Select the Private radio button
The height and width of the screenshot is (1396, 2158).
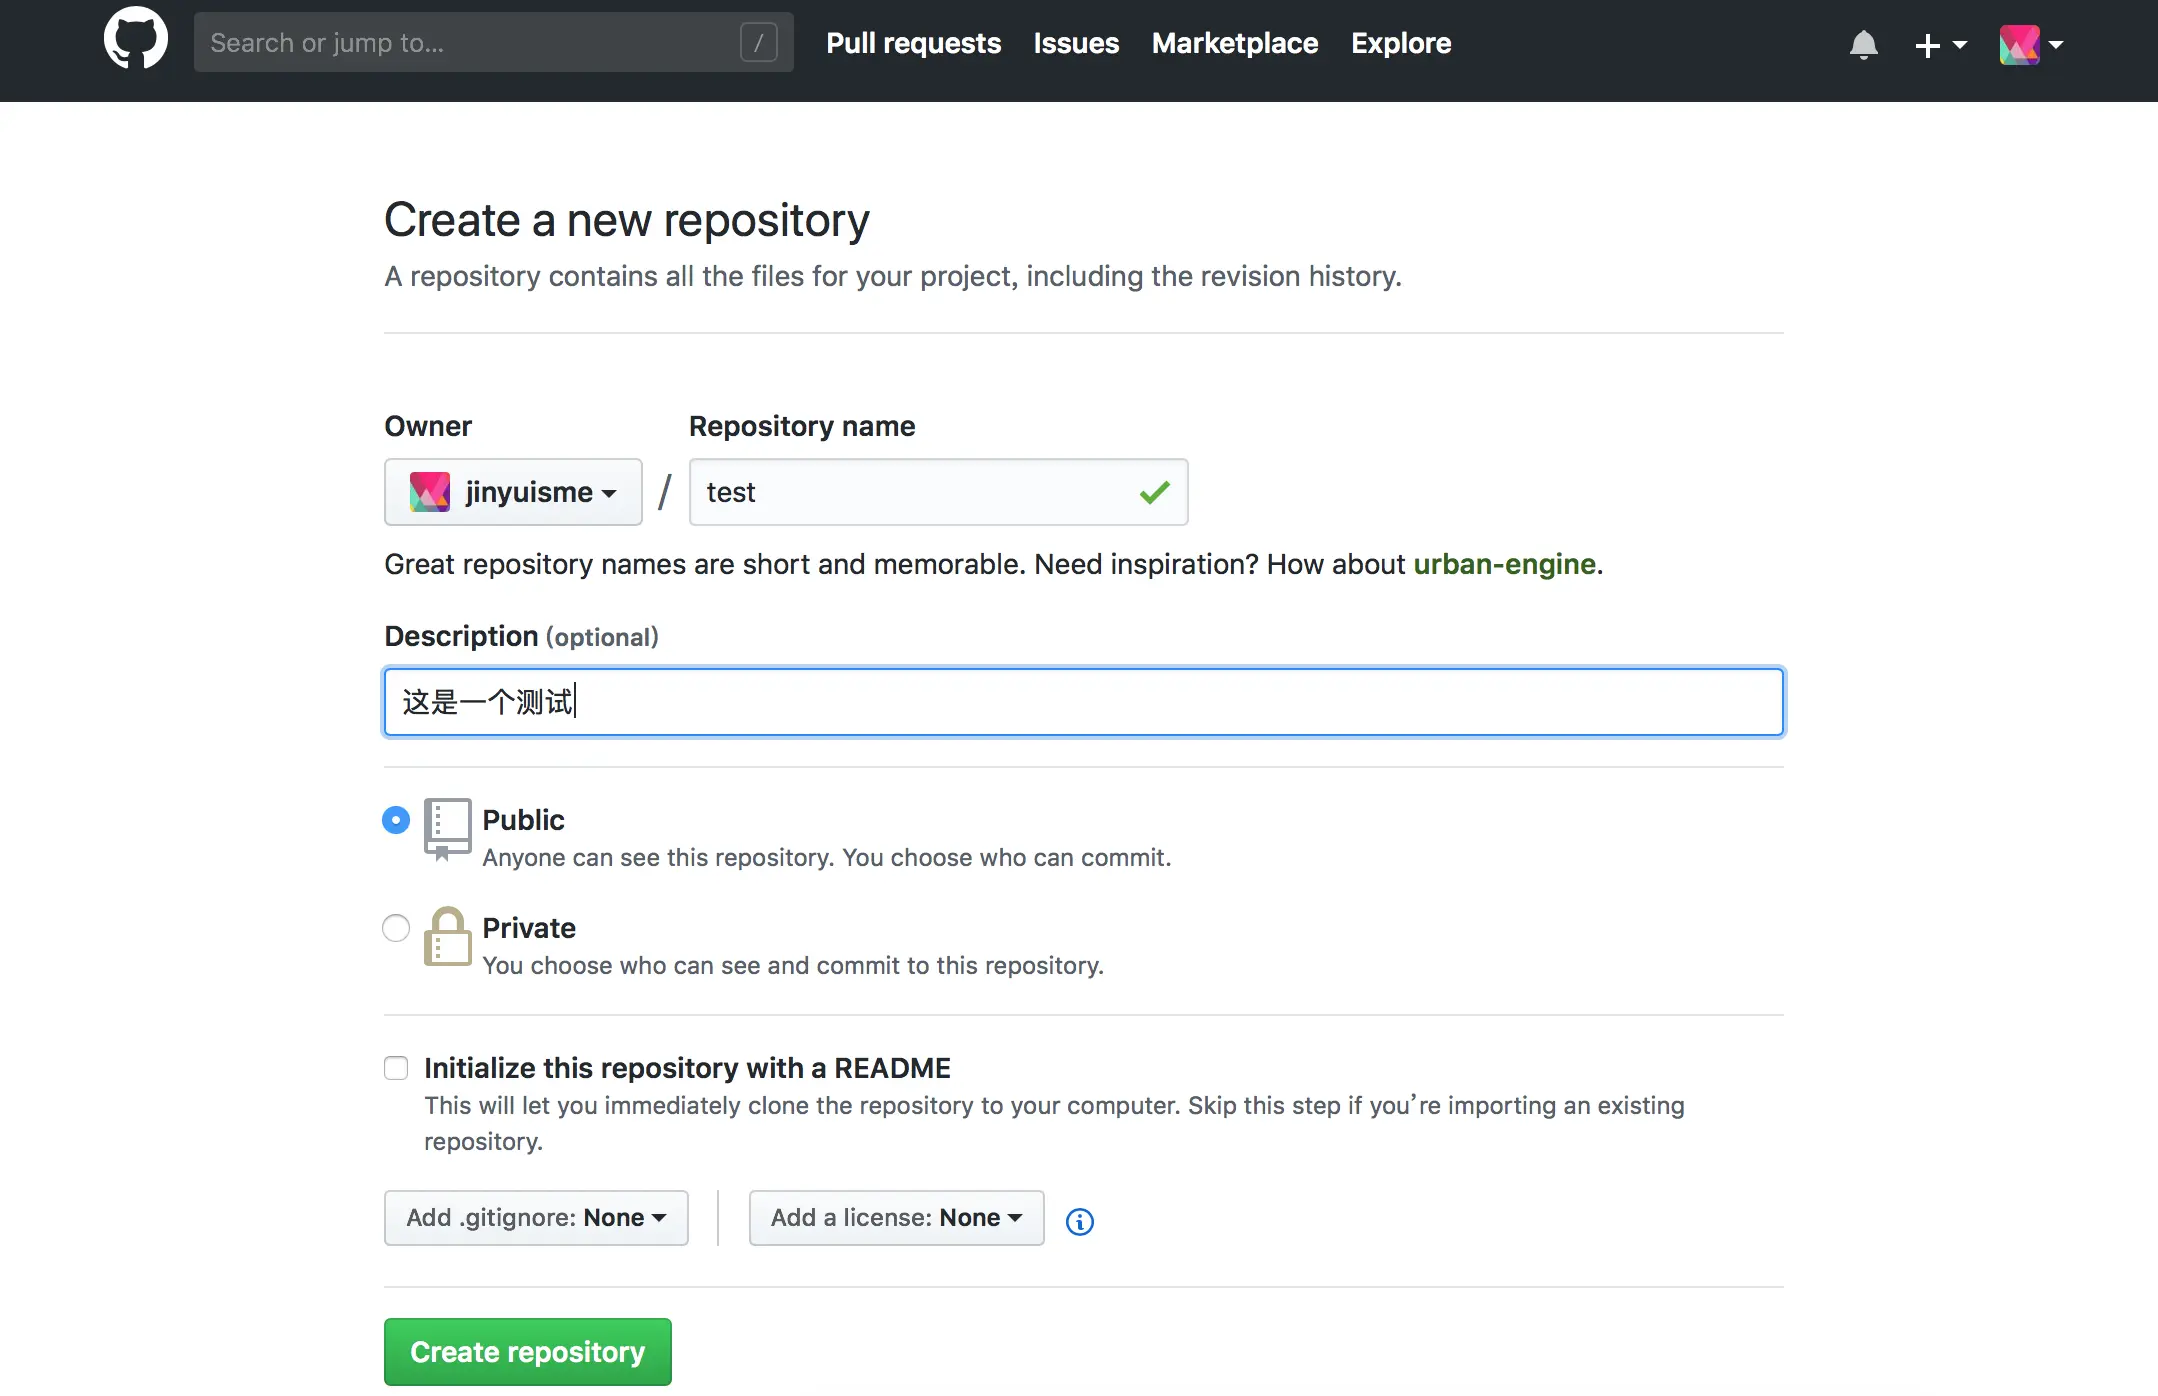coord(396,928)
